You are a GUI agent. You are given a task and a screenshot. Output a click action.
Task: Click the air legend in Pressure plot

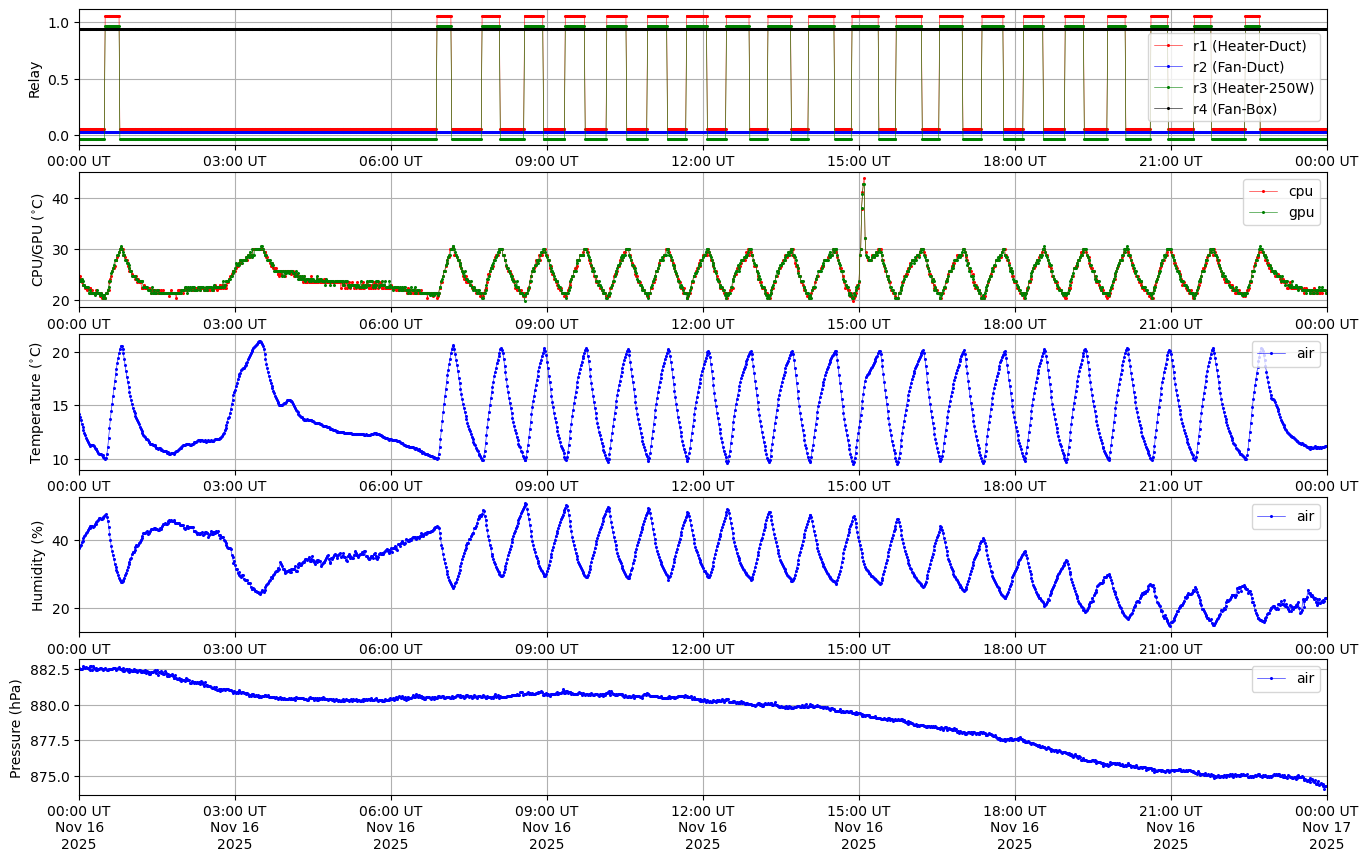pos(1296,678)
